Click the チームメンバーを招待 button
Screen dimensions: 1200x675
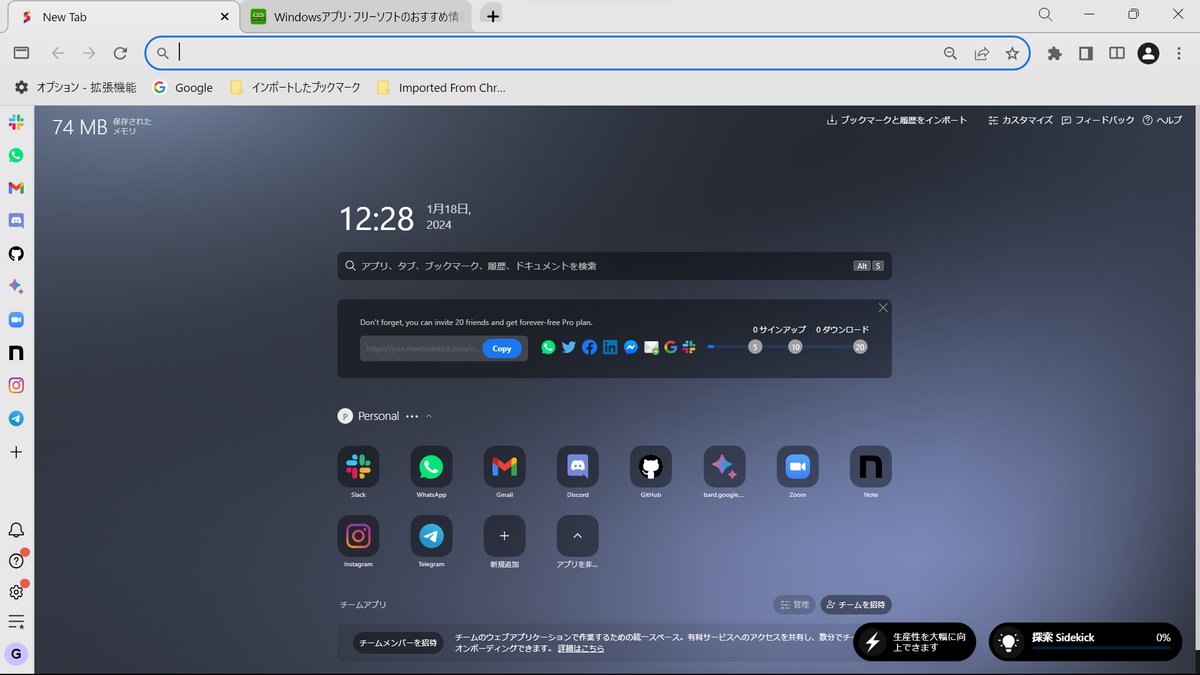pyautogui.click(x=398, y=643)
